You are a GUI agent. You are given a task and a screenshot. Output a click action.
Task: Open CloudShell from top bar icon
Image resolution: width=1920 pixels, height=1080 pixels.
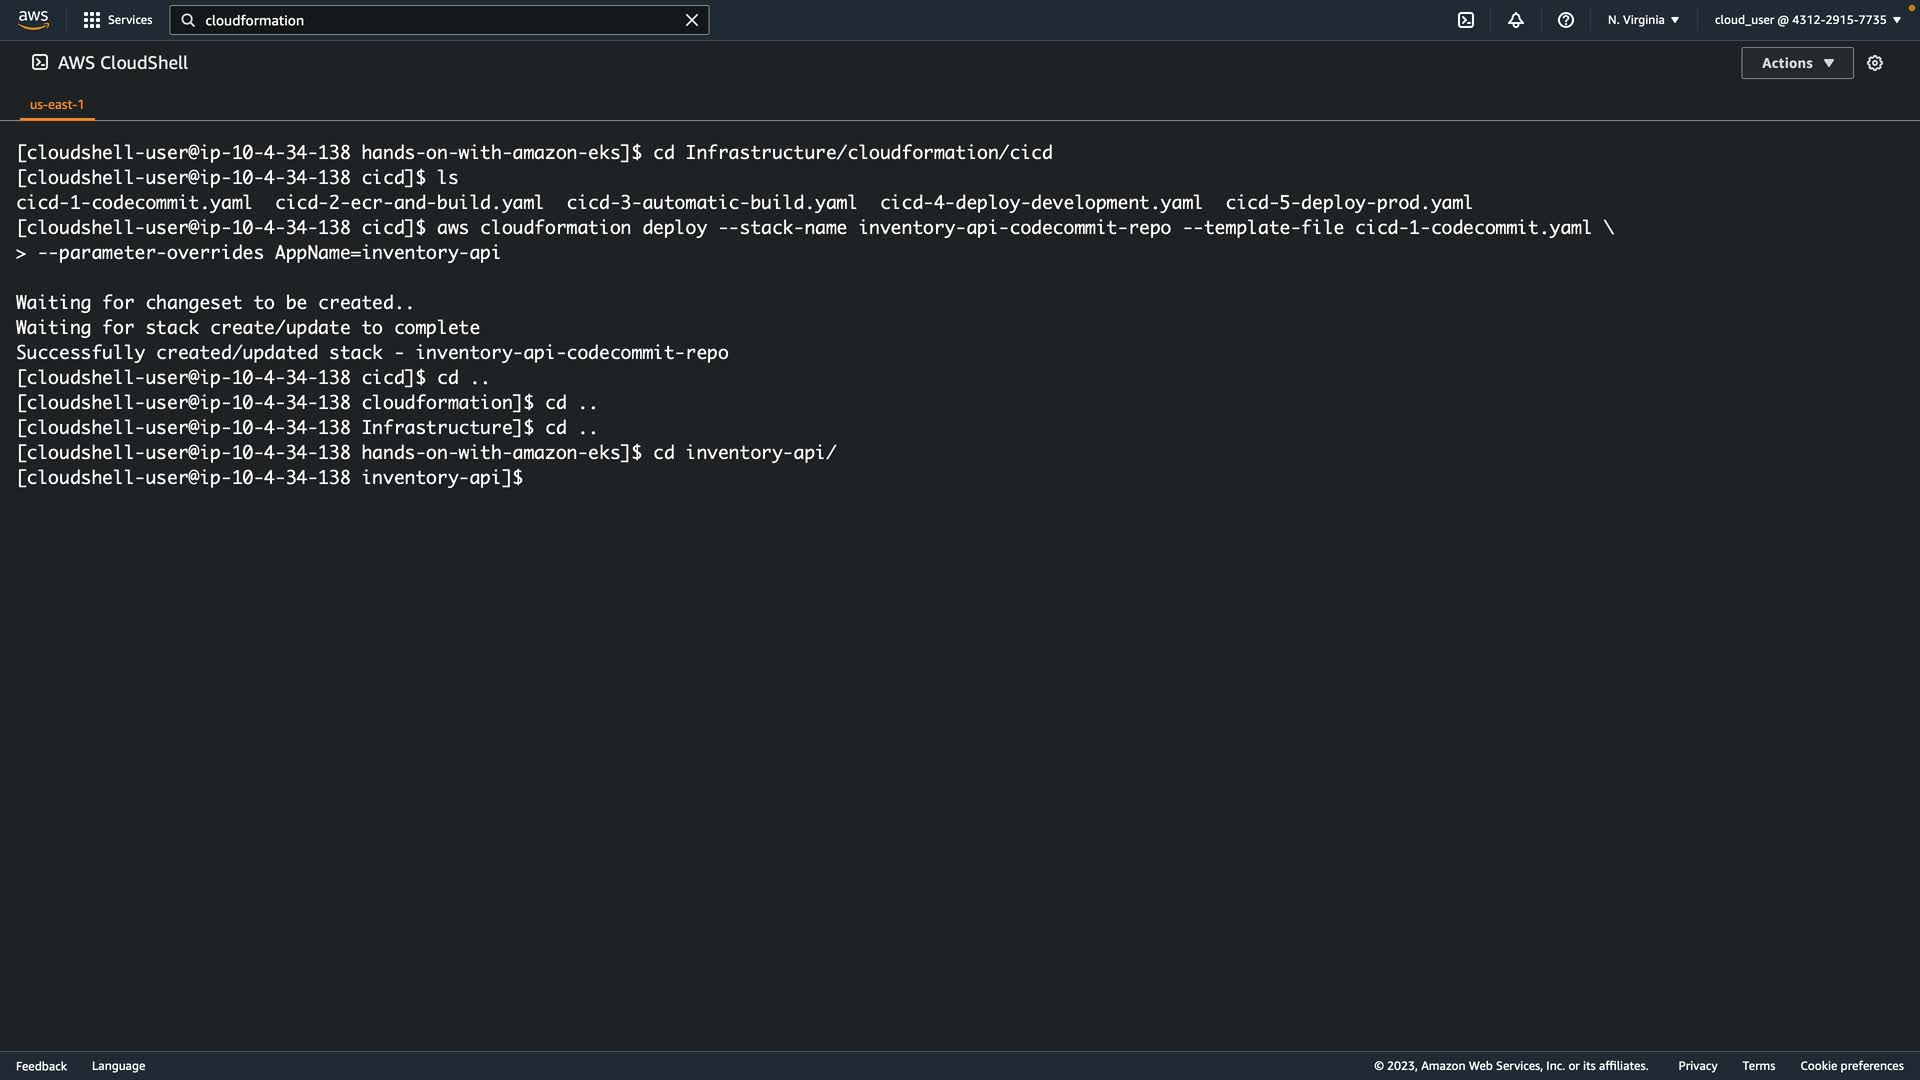point(1466,20)
